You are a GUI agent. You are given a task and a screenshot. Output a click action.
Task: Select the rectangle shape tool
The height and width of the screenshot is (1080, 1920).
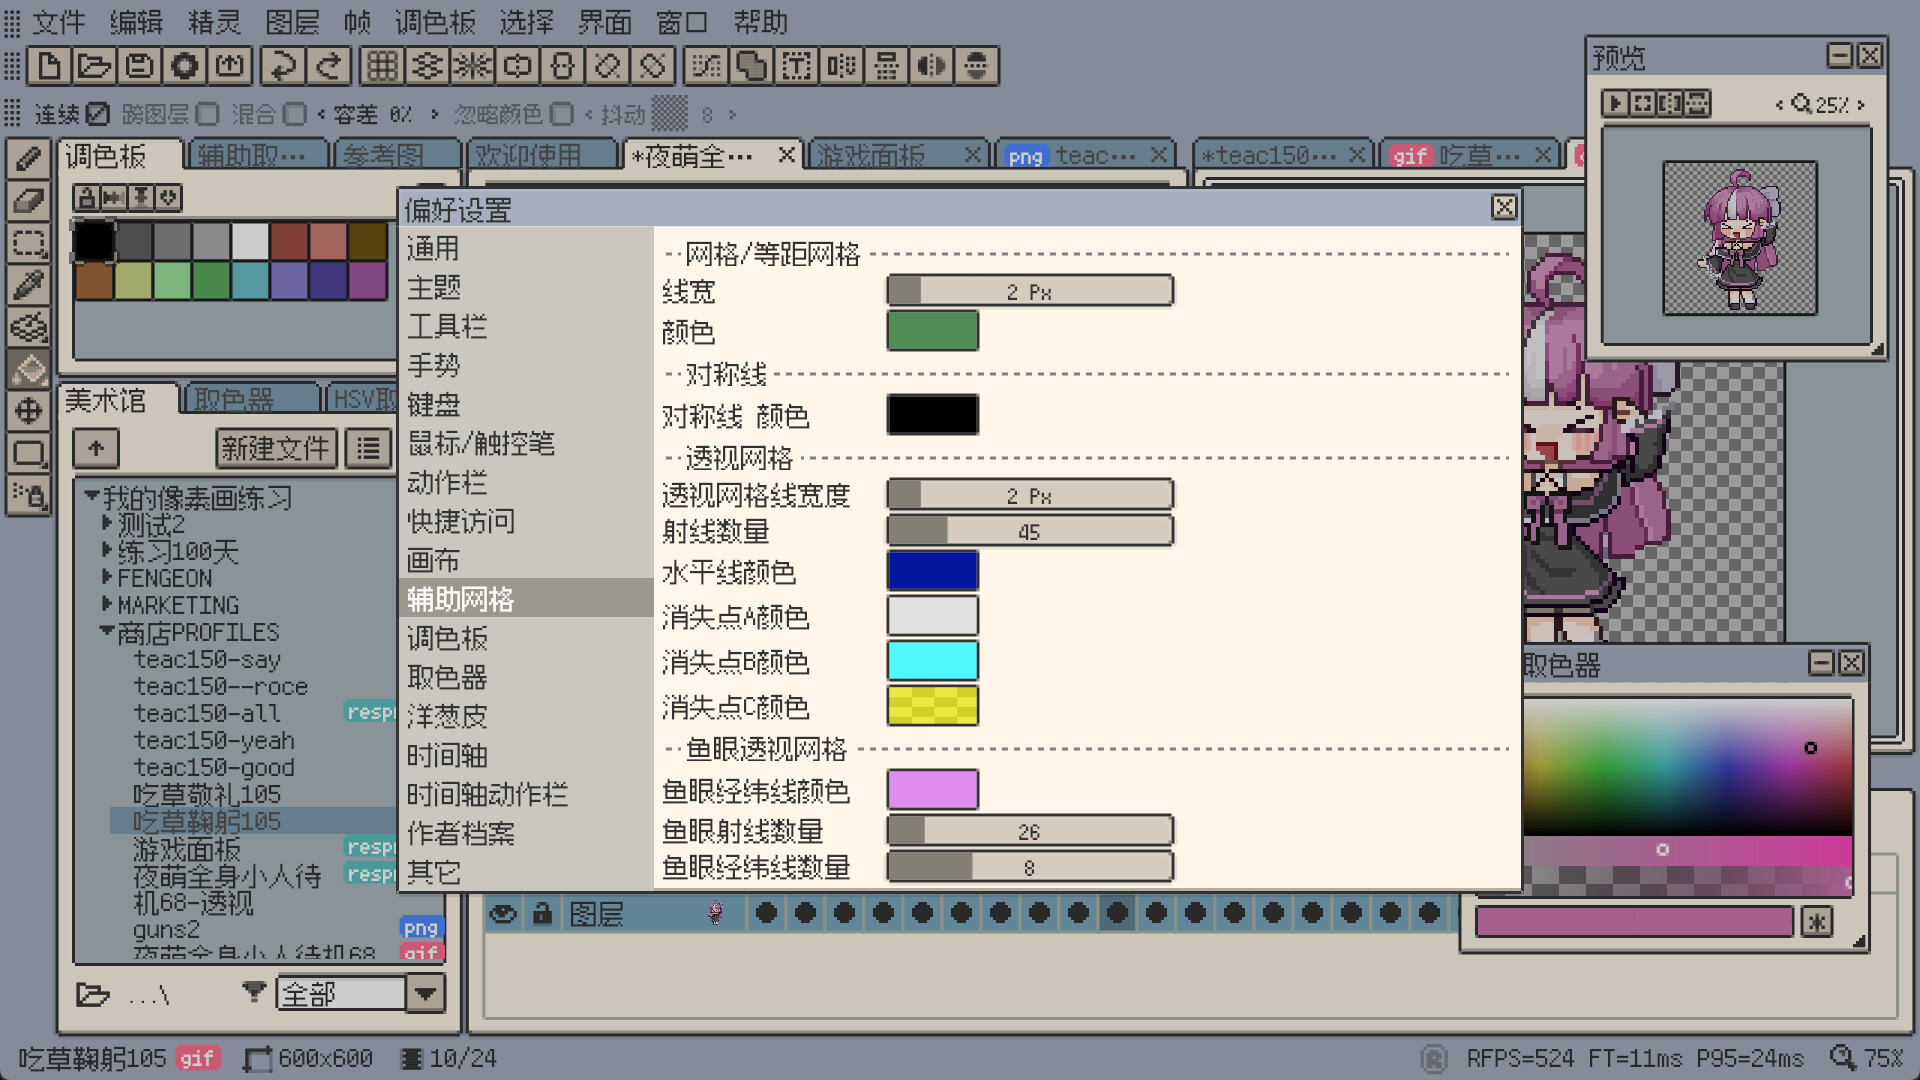click(28, 453)
